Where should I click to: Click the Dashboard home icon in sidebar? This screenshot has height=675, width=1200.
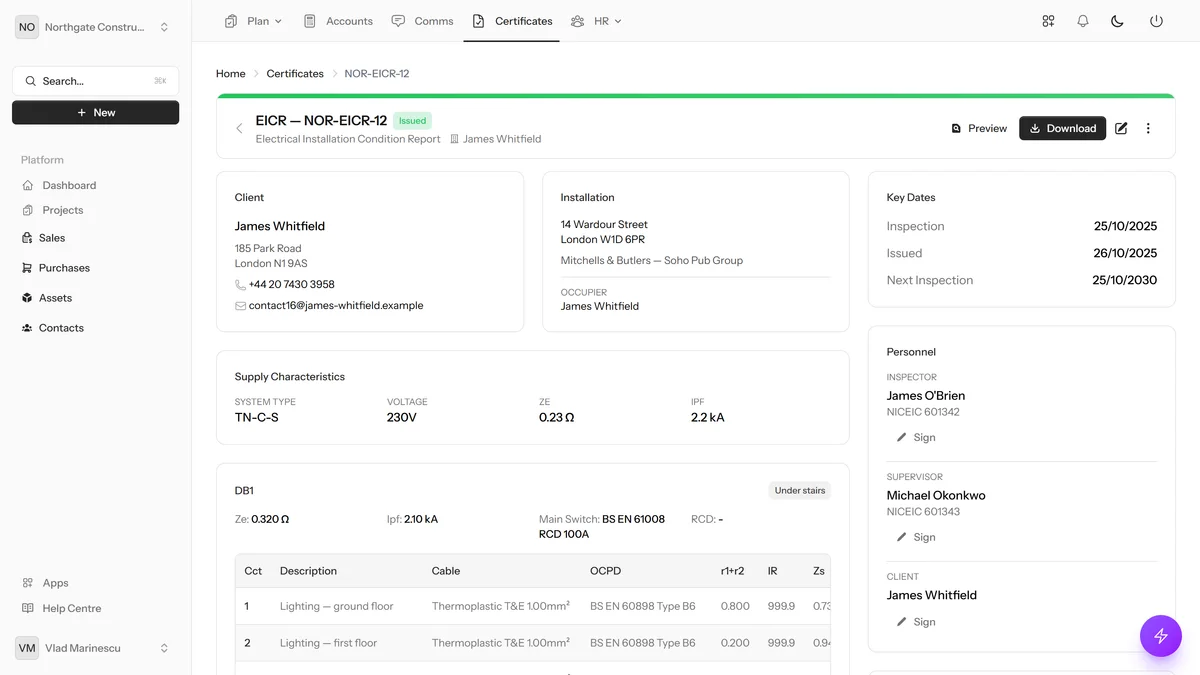[28, 185]
